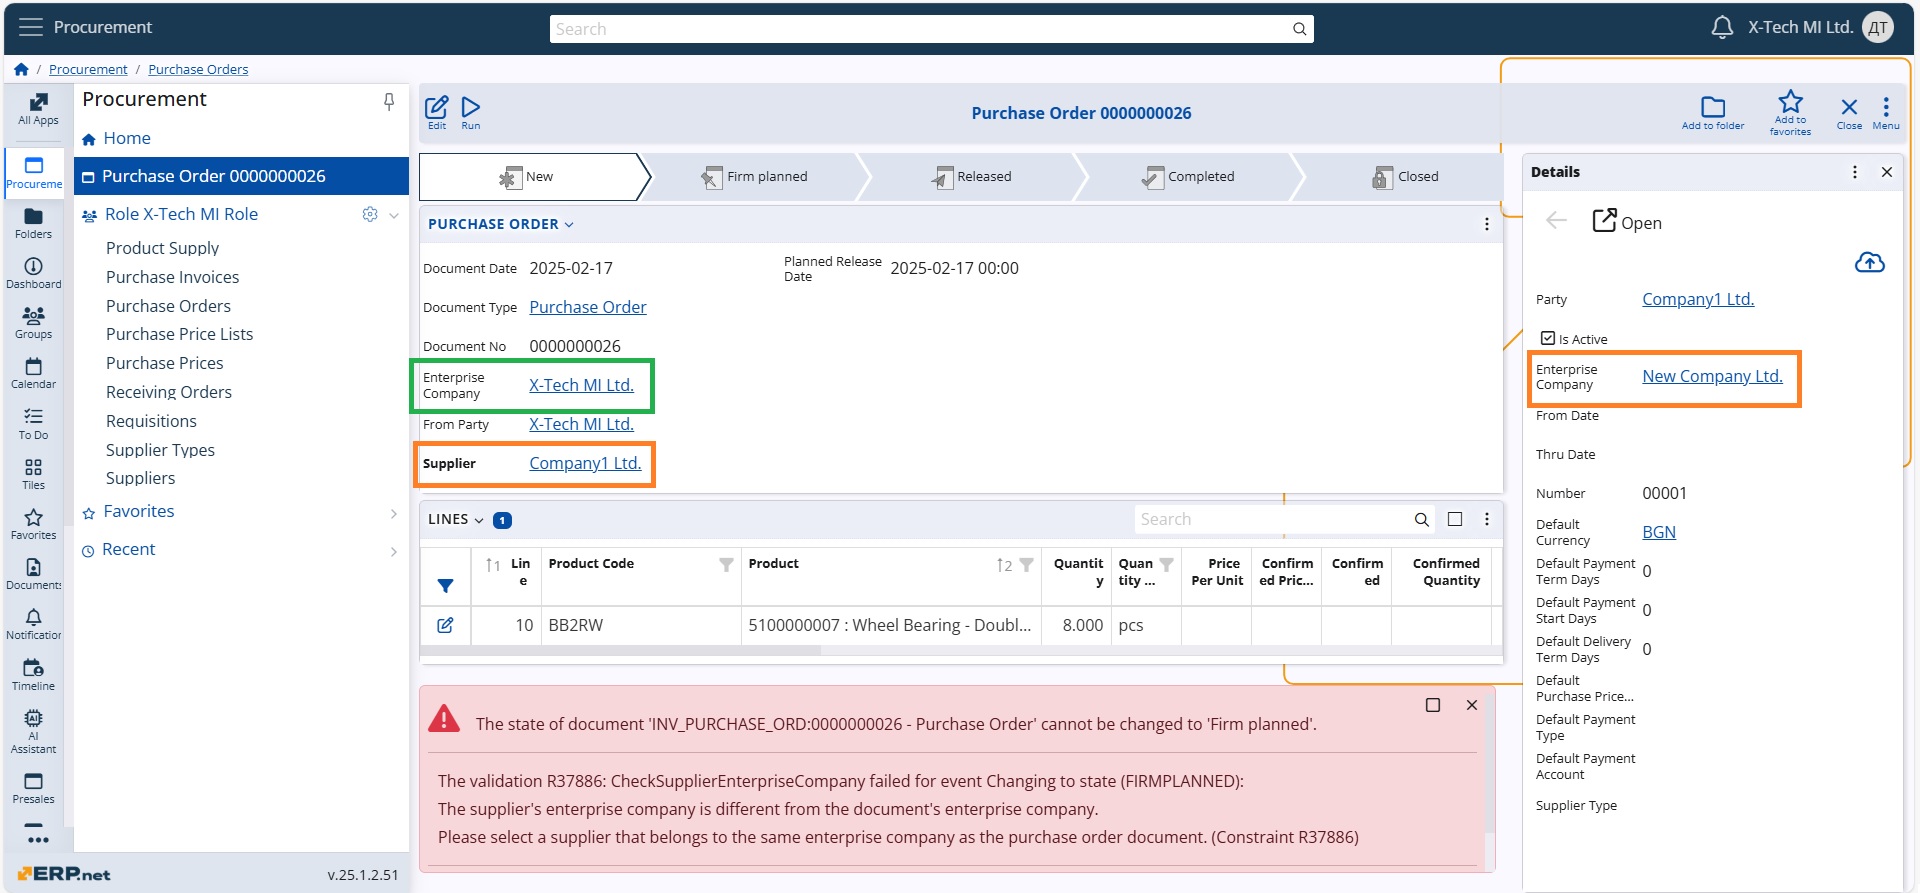The height and width of the screenshot is (893, 1920).
Task: Click the Open button in Details
Action: tap(1627, 222)
